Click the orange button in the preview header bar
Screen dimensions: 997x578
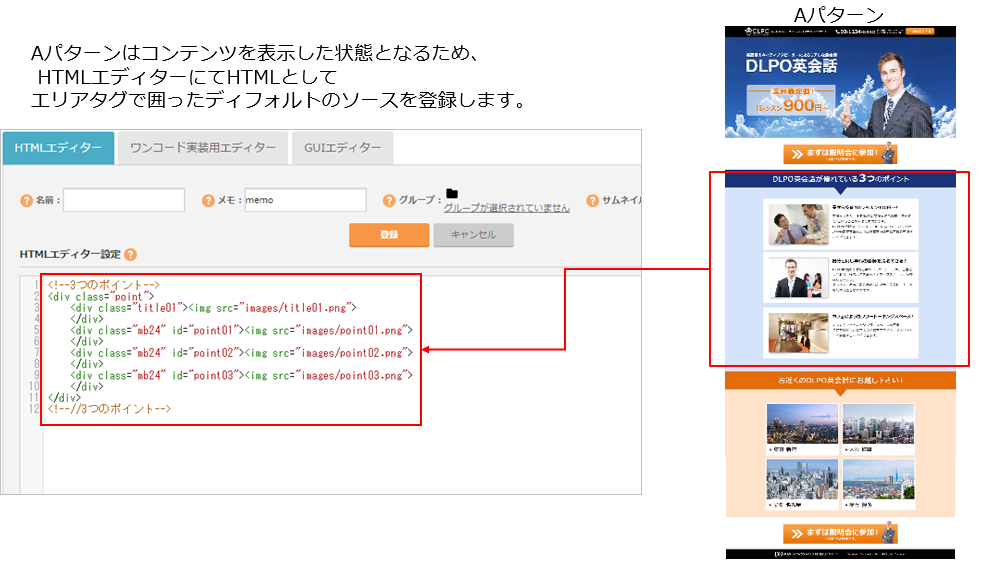[919, 31]
